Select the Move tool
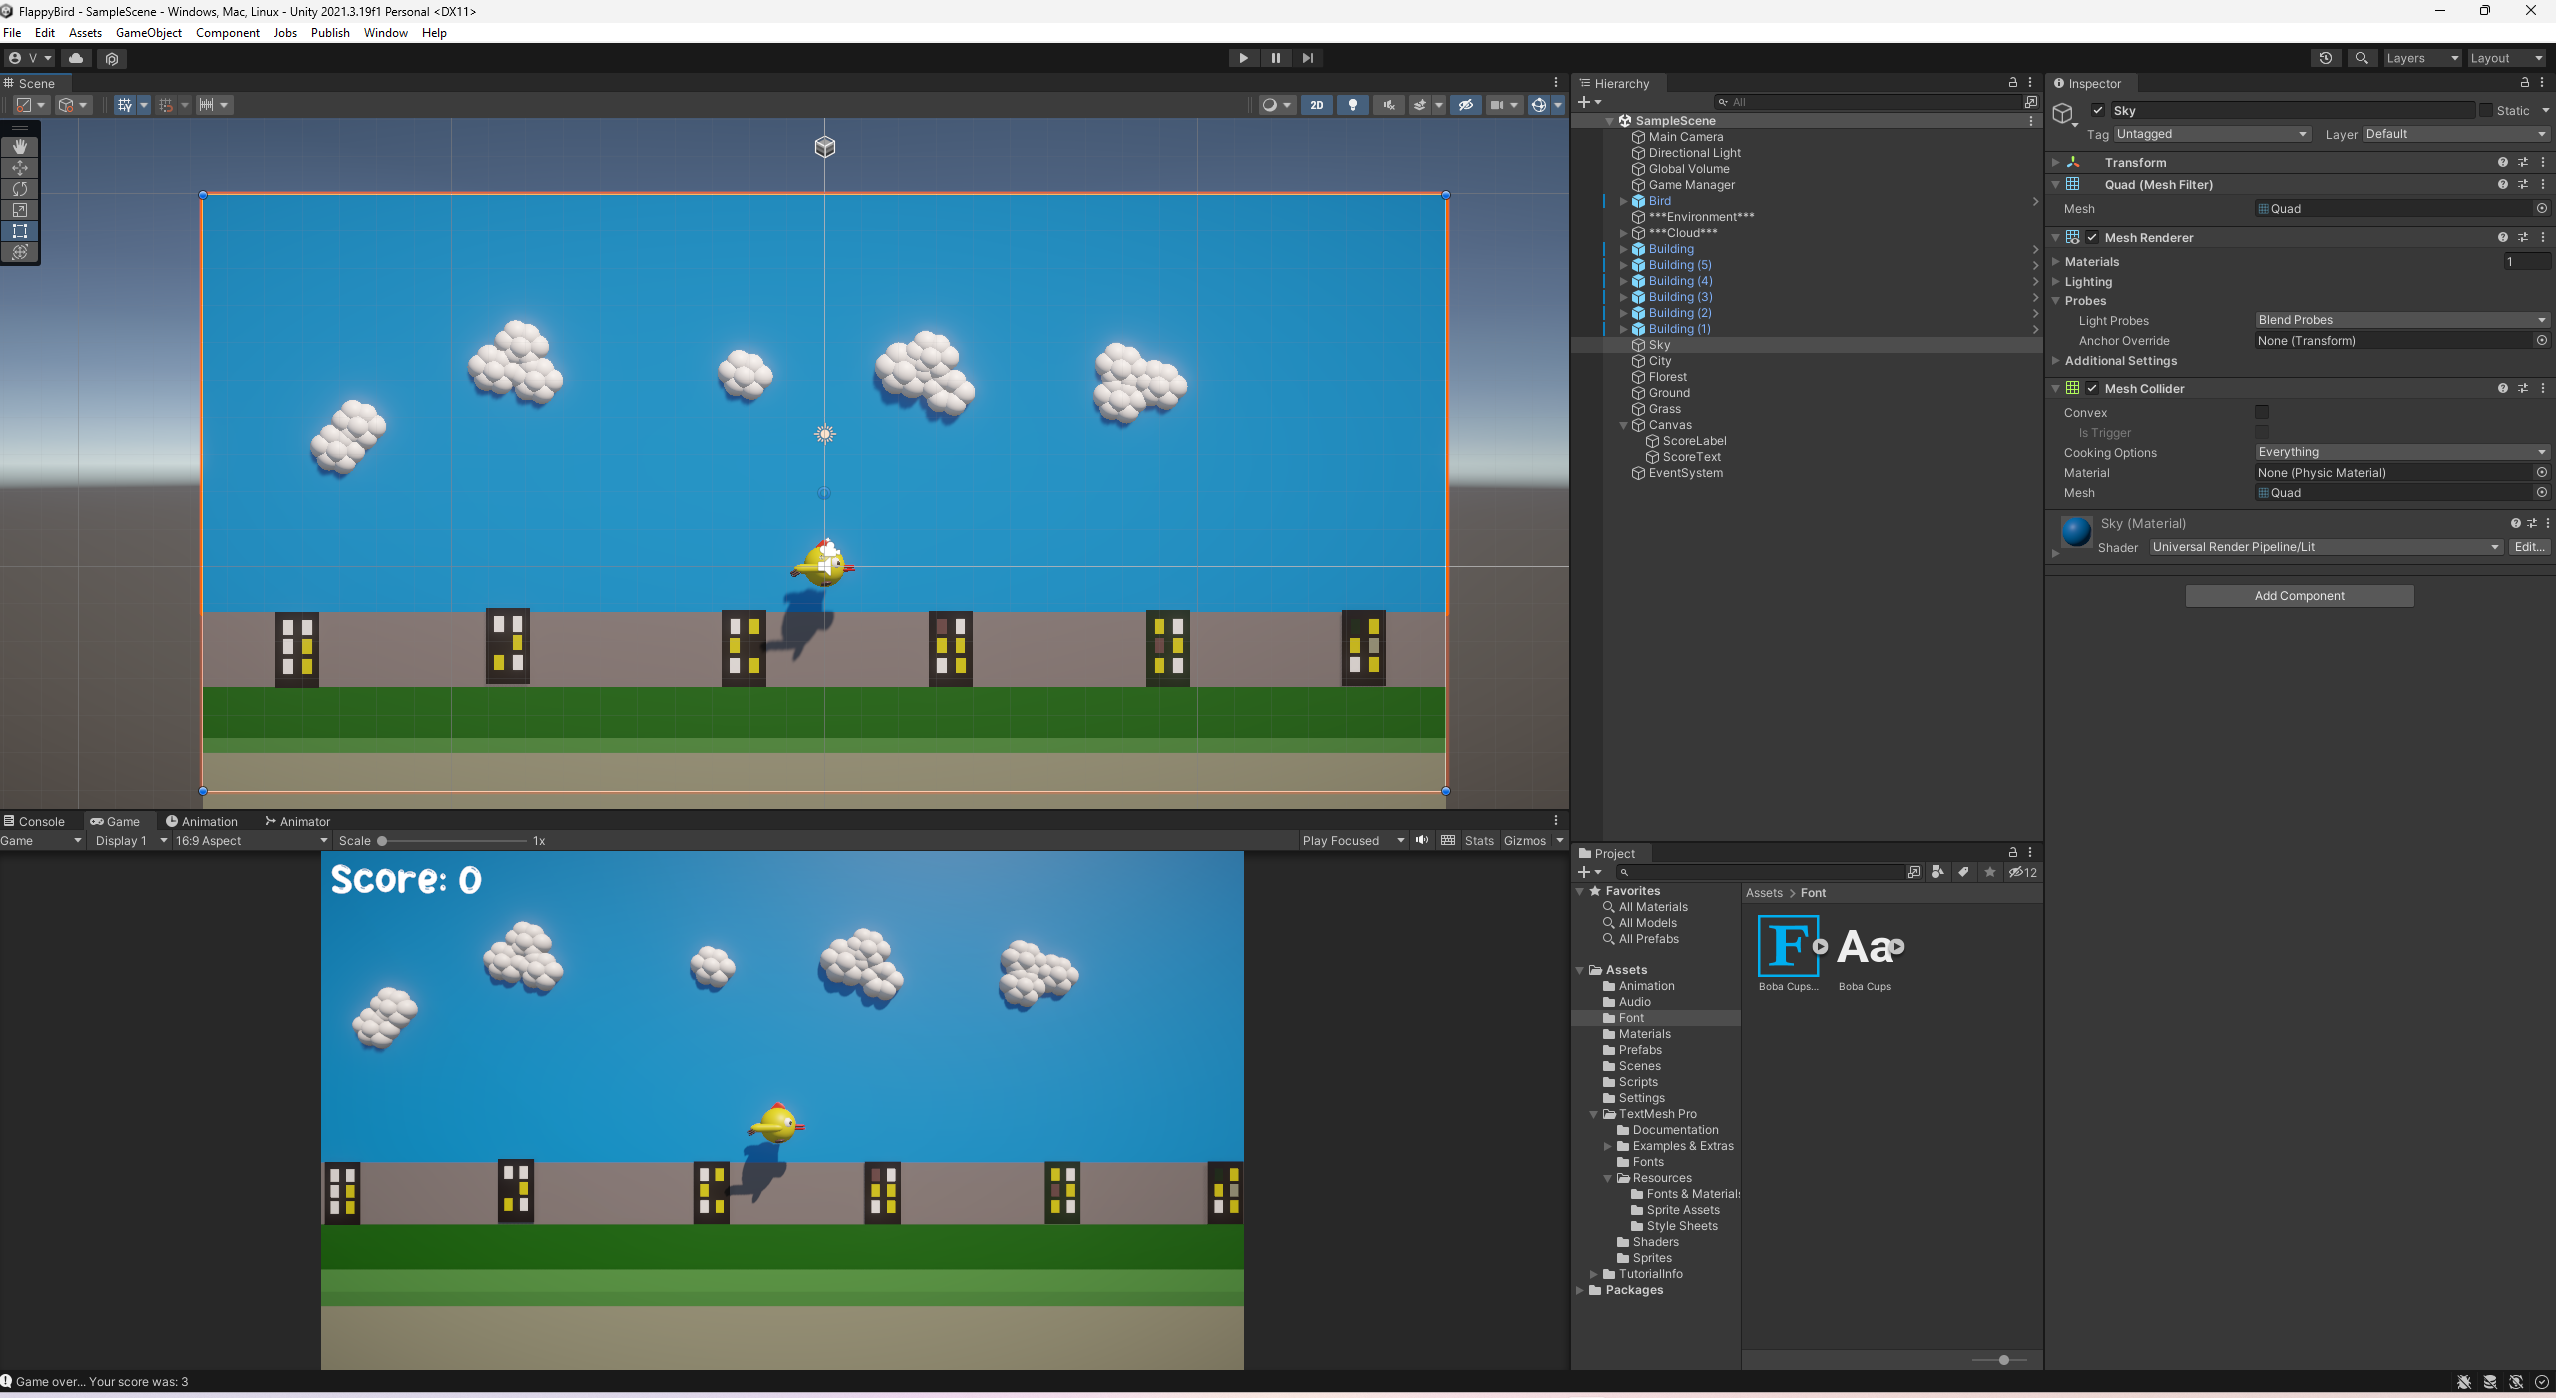Image resolution: width=2556 pixels, height=1398 pixels. pos(20,168)
